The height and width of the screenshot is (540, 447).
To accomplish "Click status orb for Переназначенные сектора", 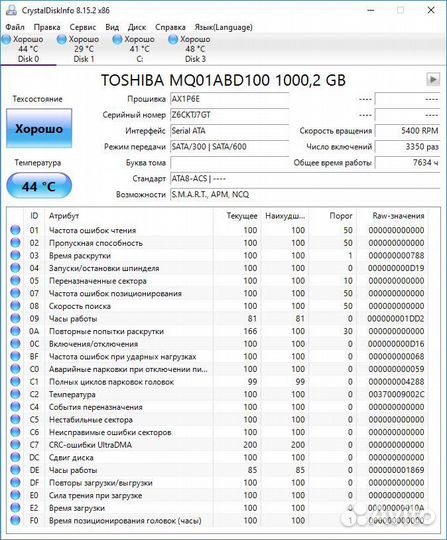I will (15, 281).
